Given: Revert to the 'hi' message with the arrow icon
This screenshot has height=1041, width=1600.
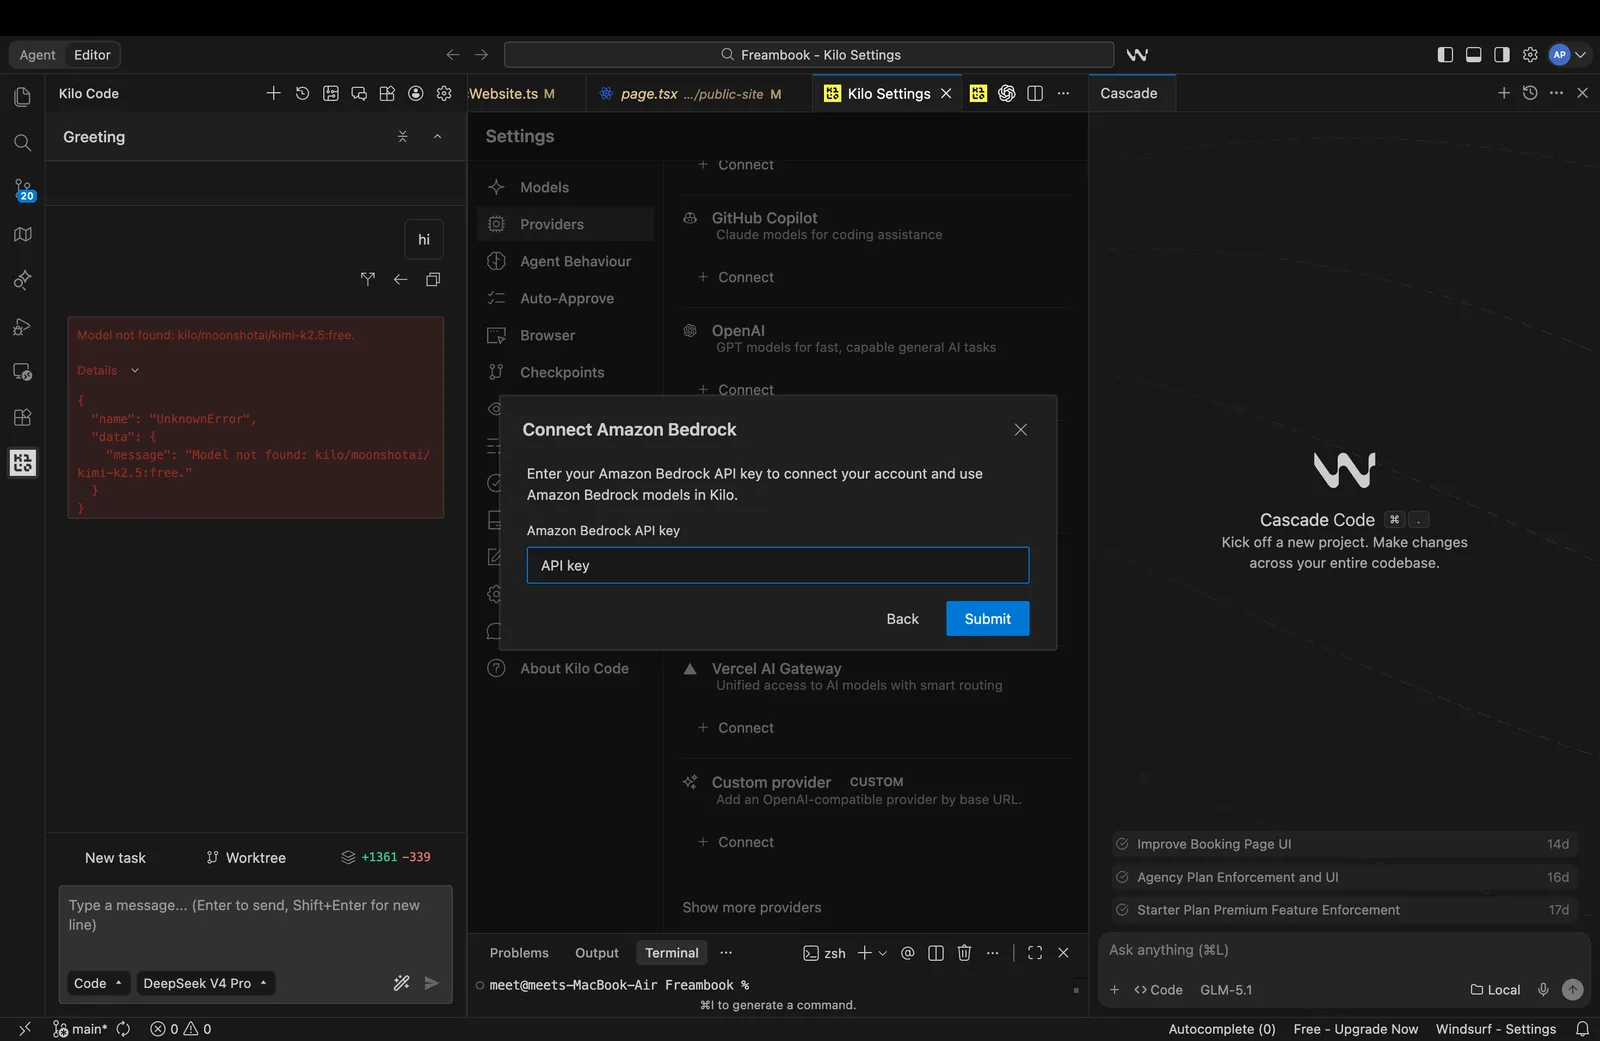Looking at the screenshot, I should tap(400, 280).
